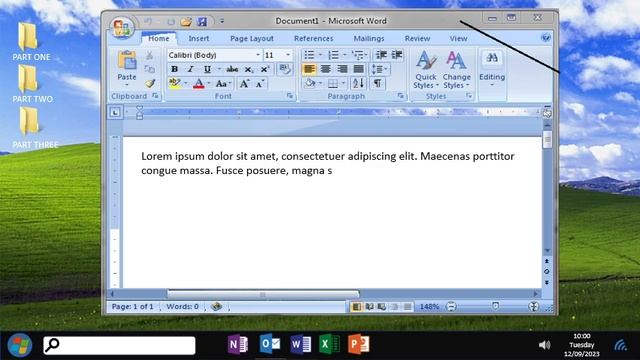Switch to the Page Layout tab

(x=252, y=38)
